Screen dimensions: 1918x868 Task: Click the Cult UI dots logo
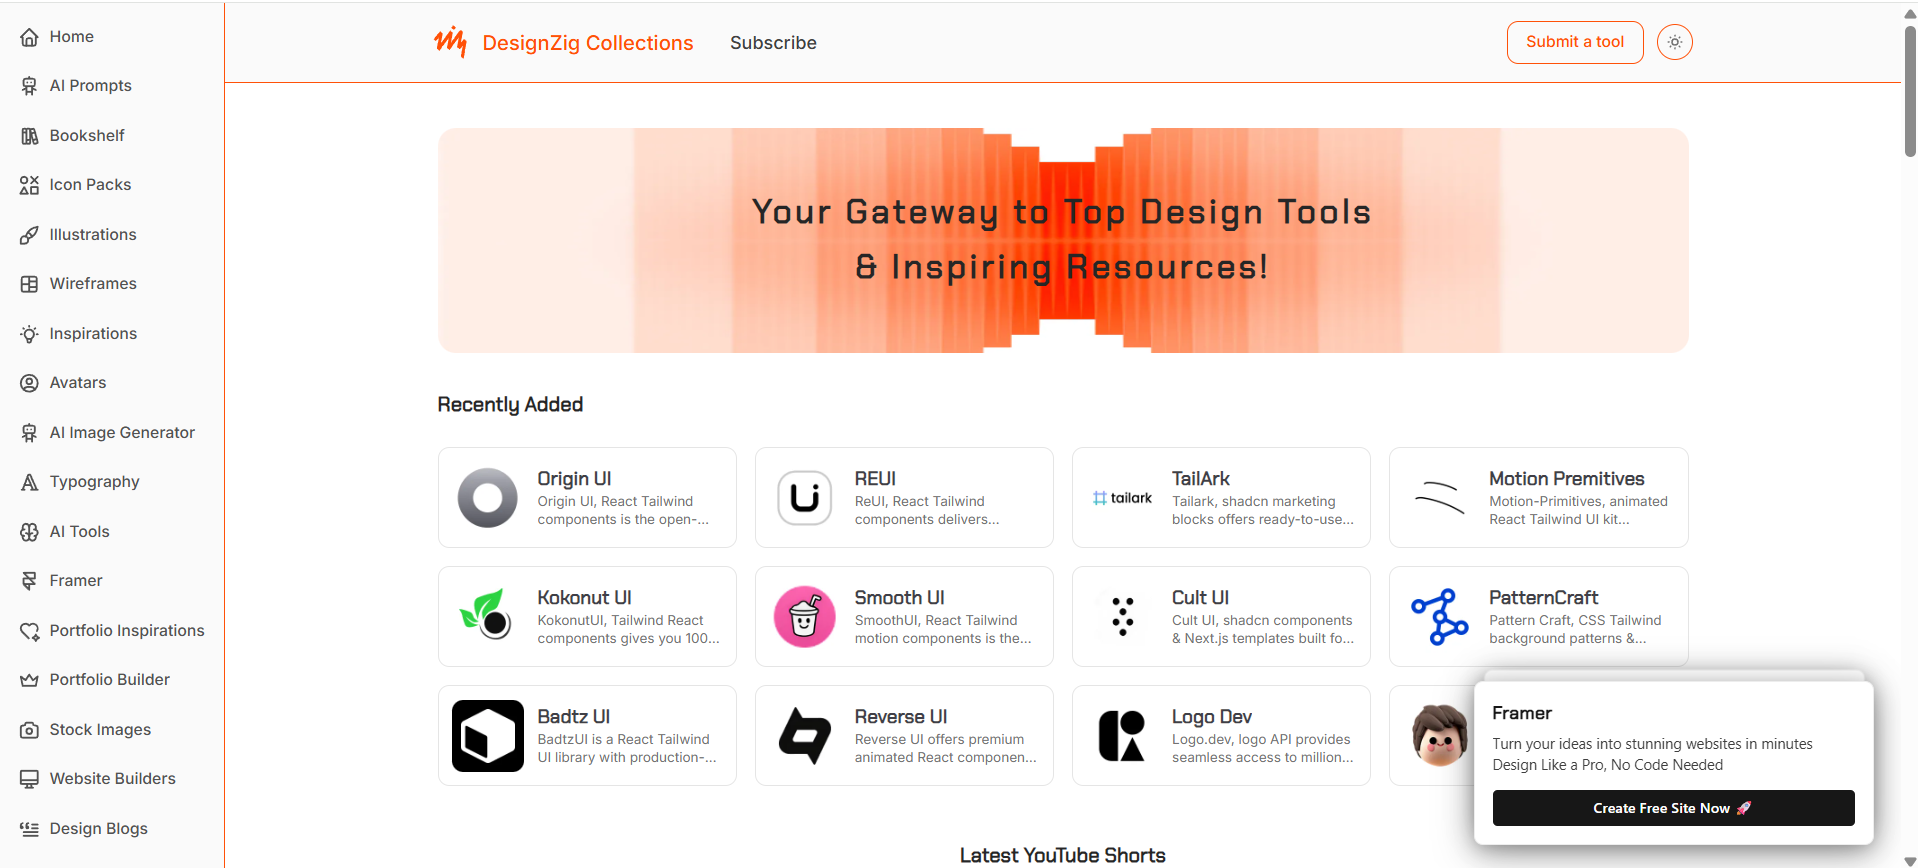tap(1122, 617)
